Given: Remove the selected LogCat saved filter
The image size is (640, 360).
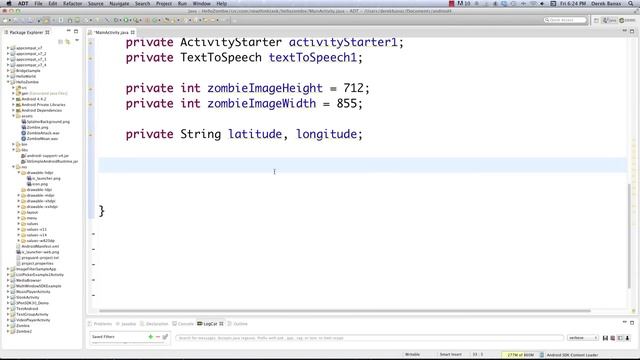Looking at the screenshot, I should (x=158, y=337).
